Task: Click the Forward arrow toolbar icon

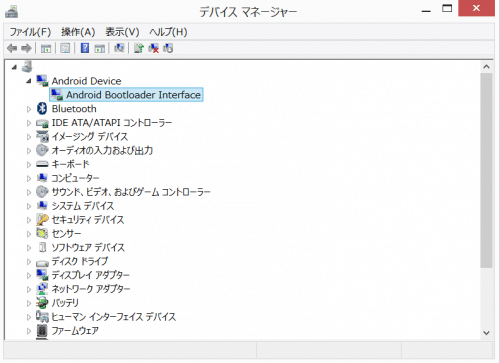Action: click(x=26, y=48)
